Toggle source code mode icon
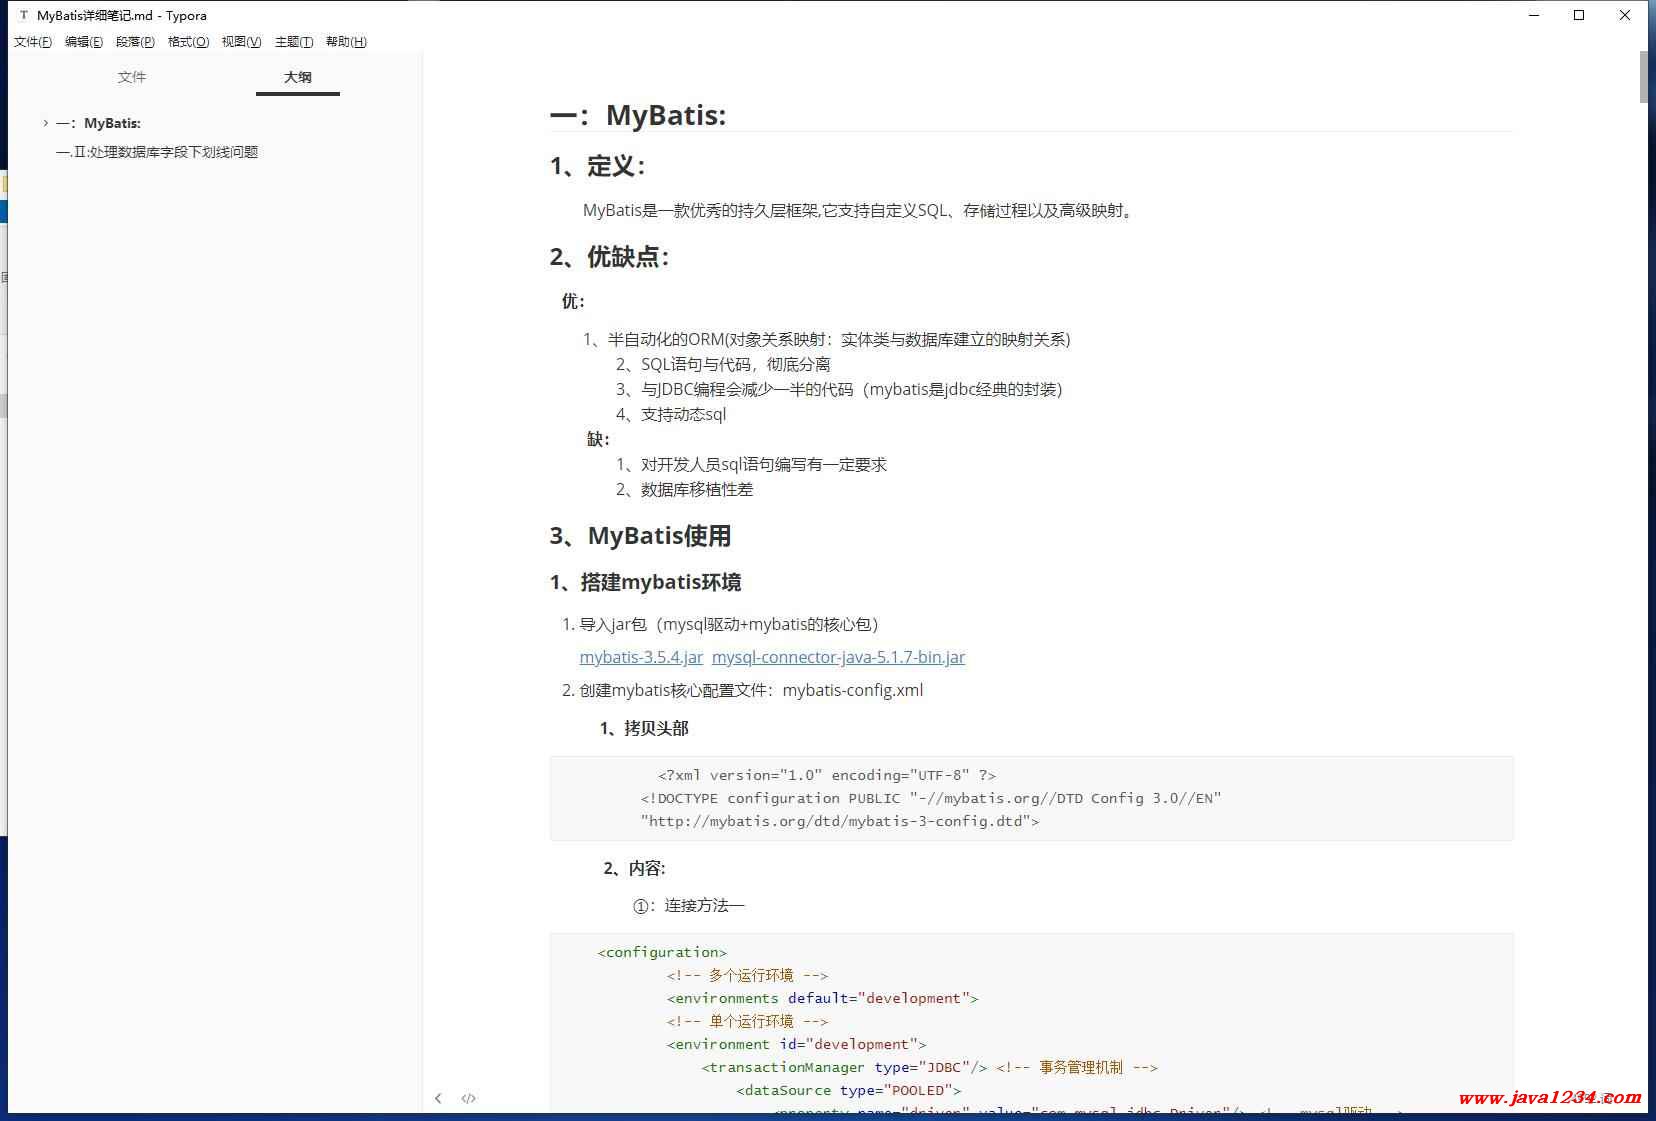1656x1121 pixels. coord(468,1098)
